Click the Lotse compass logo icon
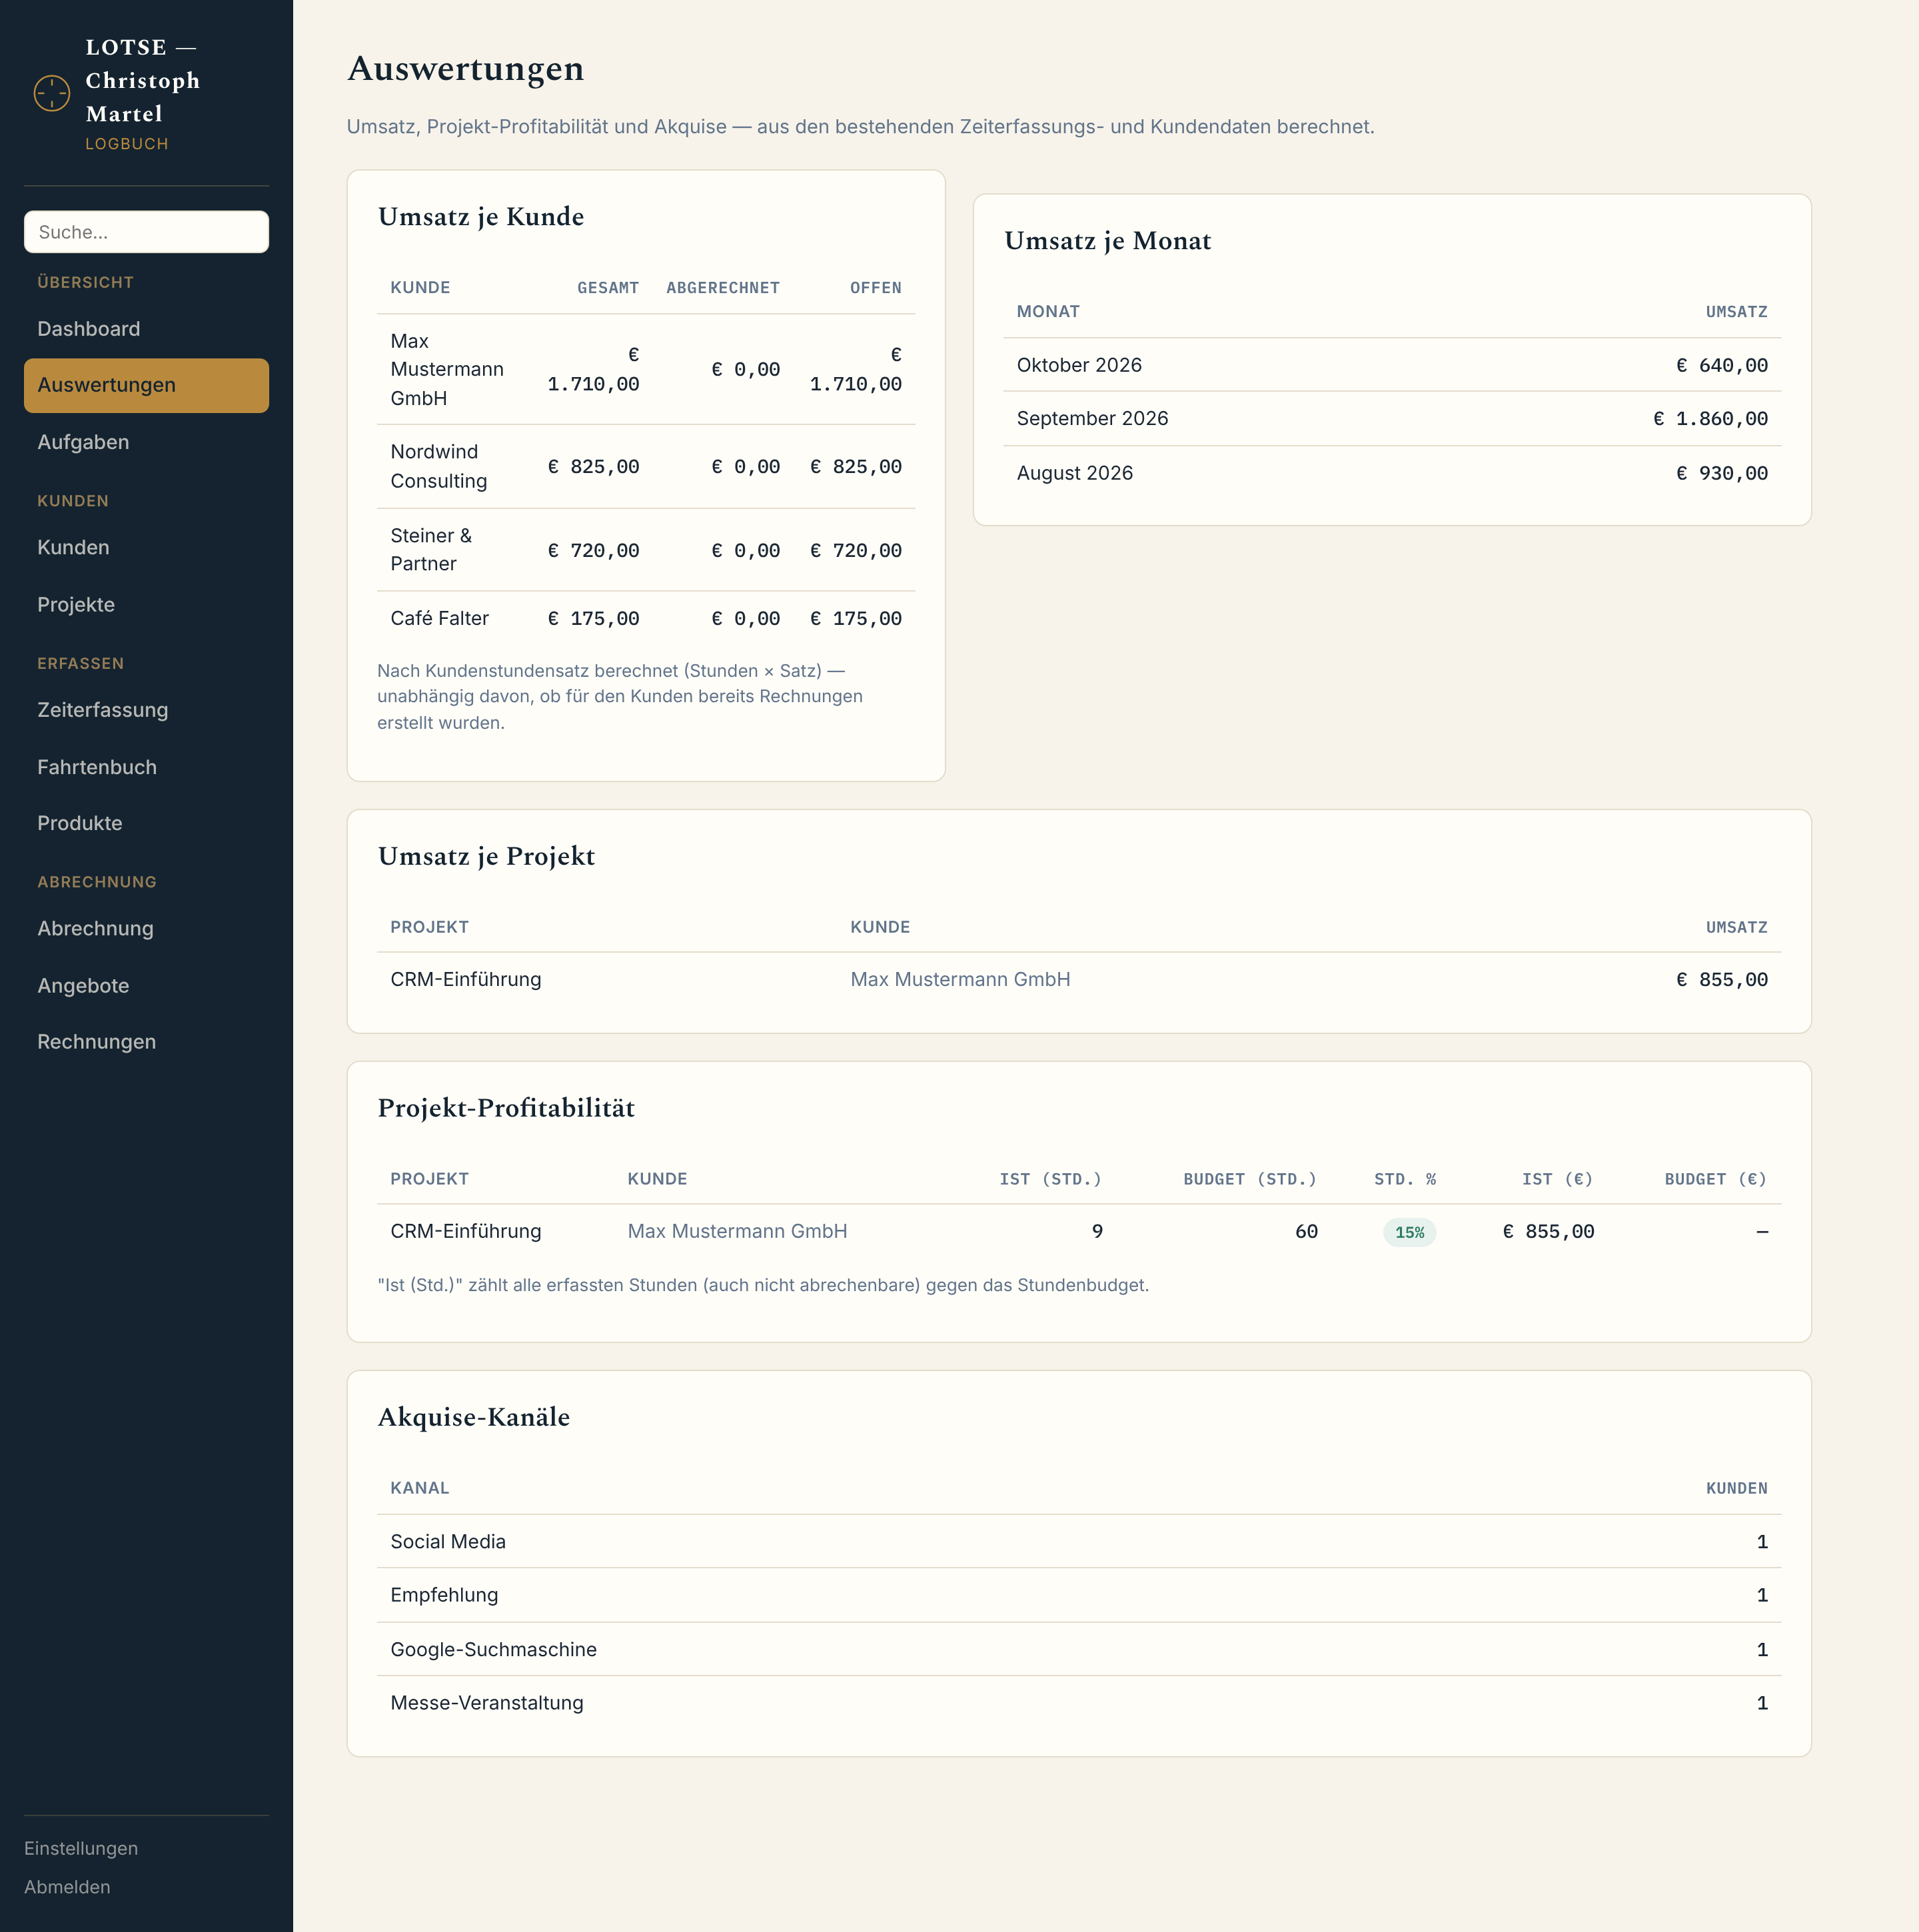The height and width of the screenshot is (1932, 1919). pos(52,94)
